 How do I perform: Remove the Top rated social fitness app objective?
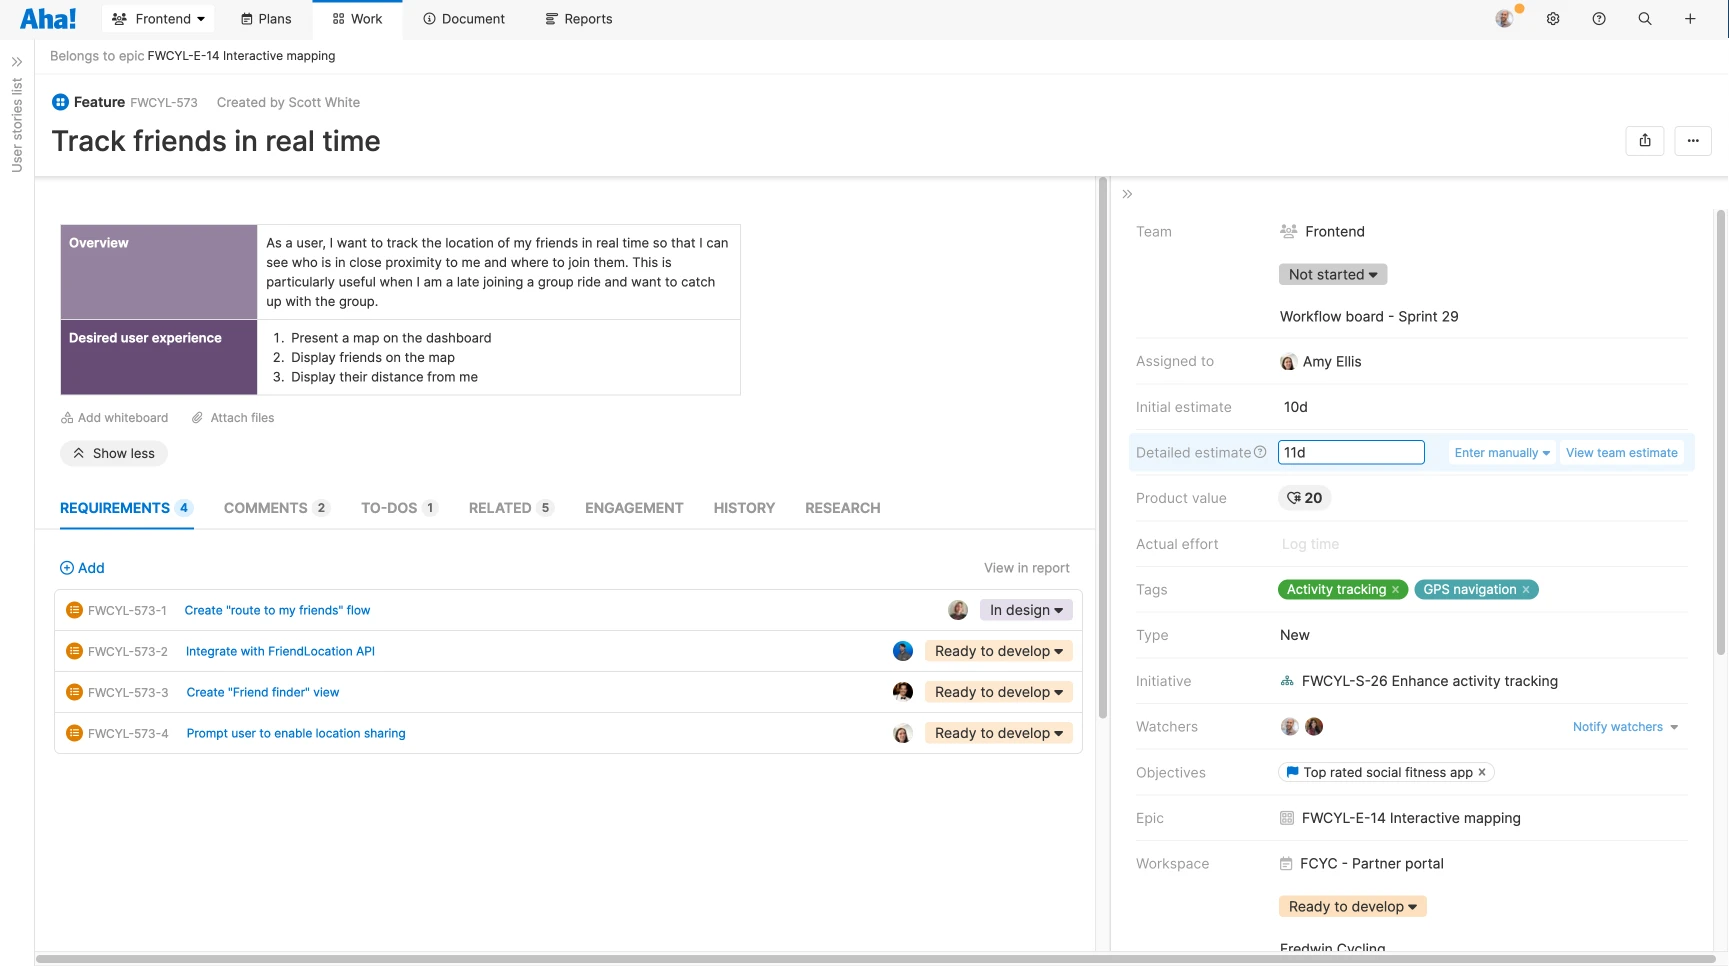tap(1482, 772)
